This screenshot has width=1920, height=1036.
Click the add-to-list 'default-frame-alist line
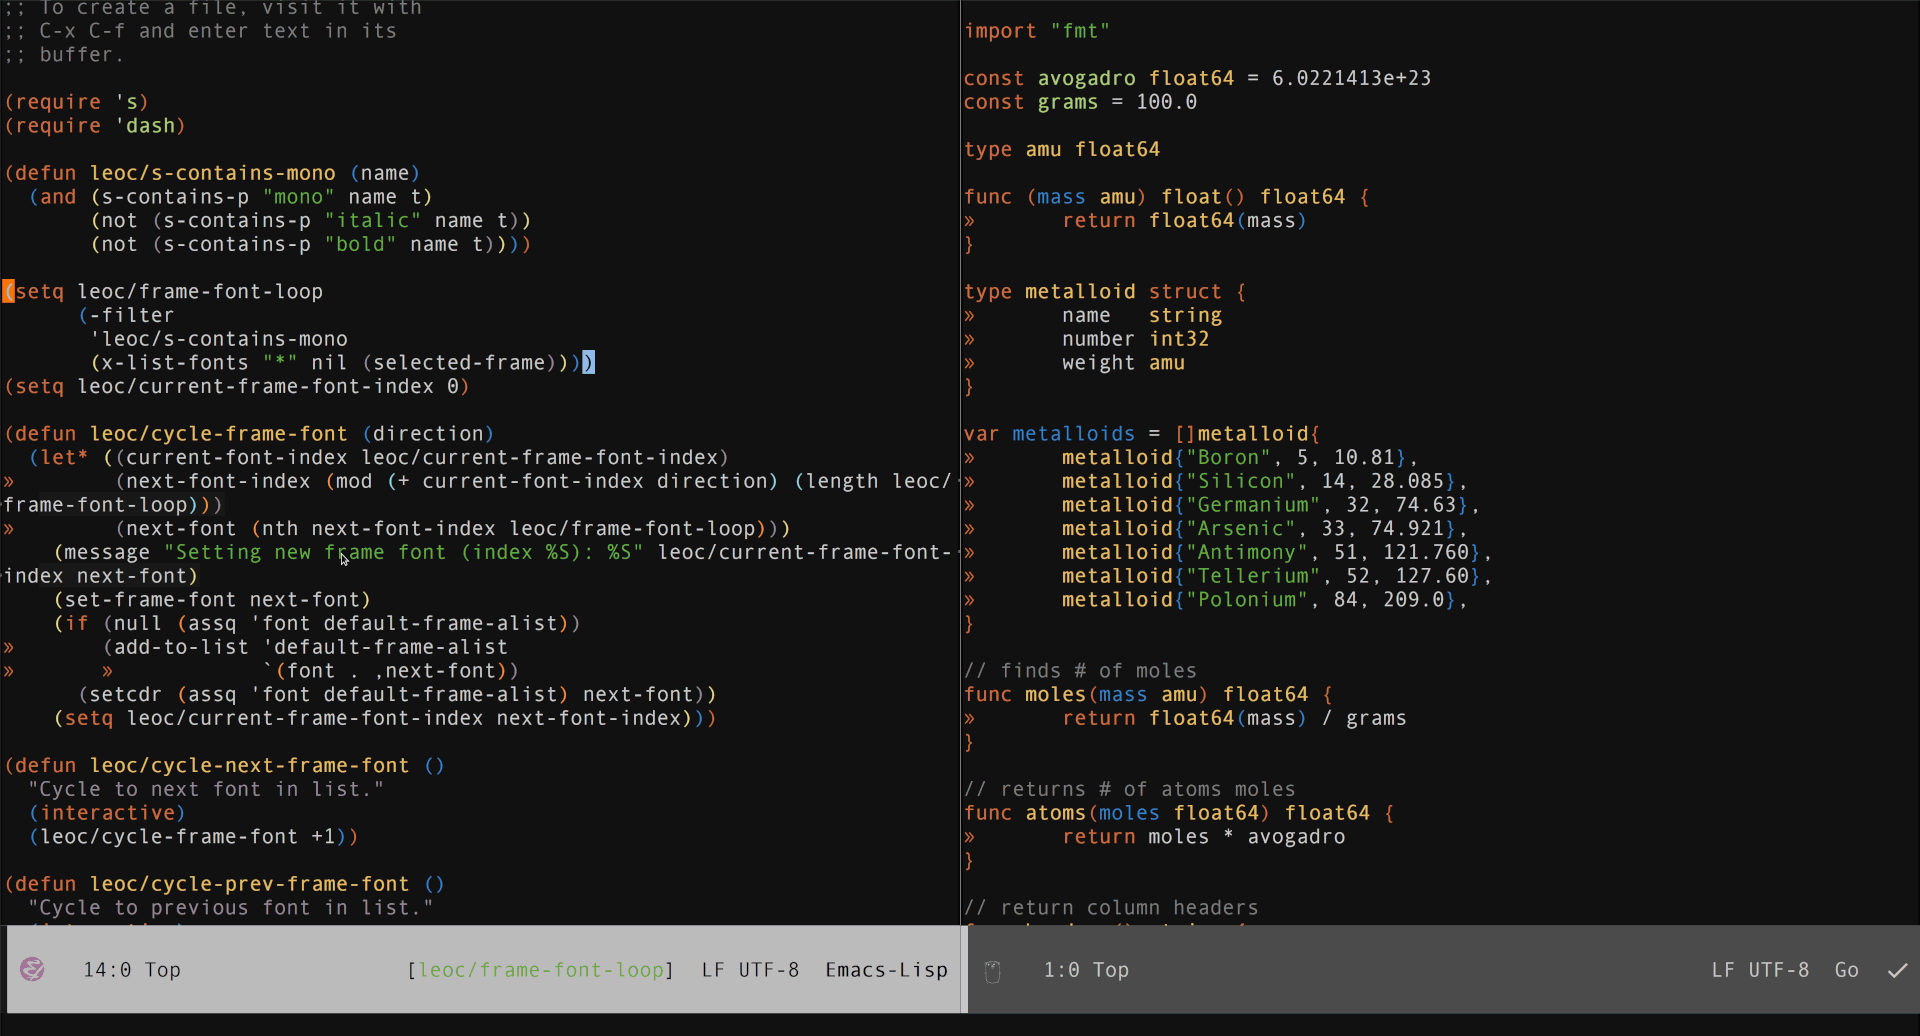(x=306, y=647)
